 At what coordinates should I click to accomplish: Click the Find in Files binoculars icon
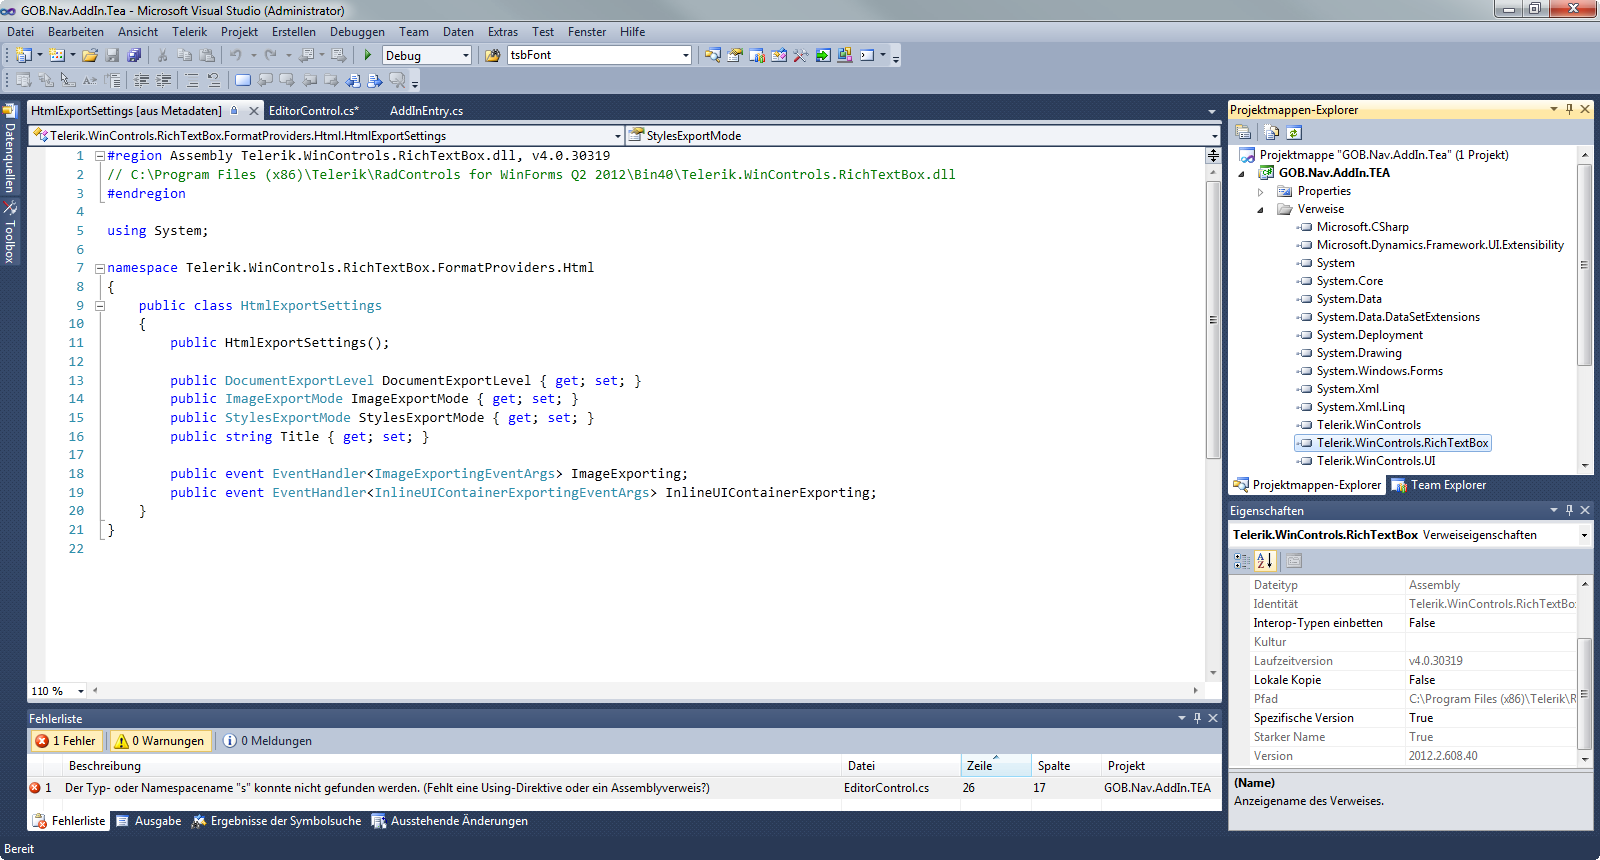point(493,55)
